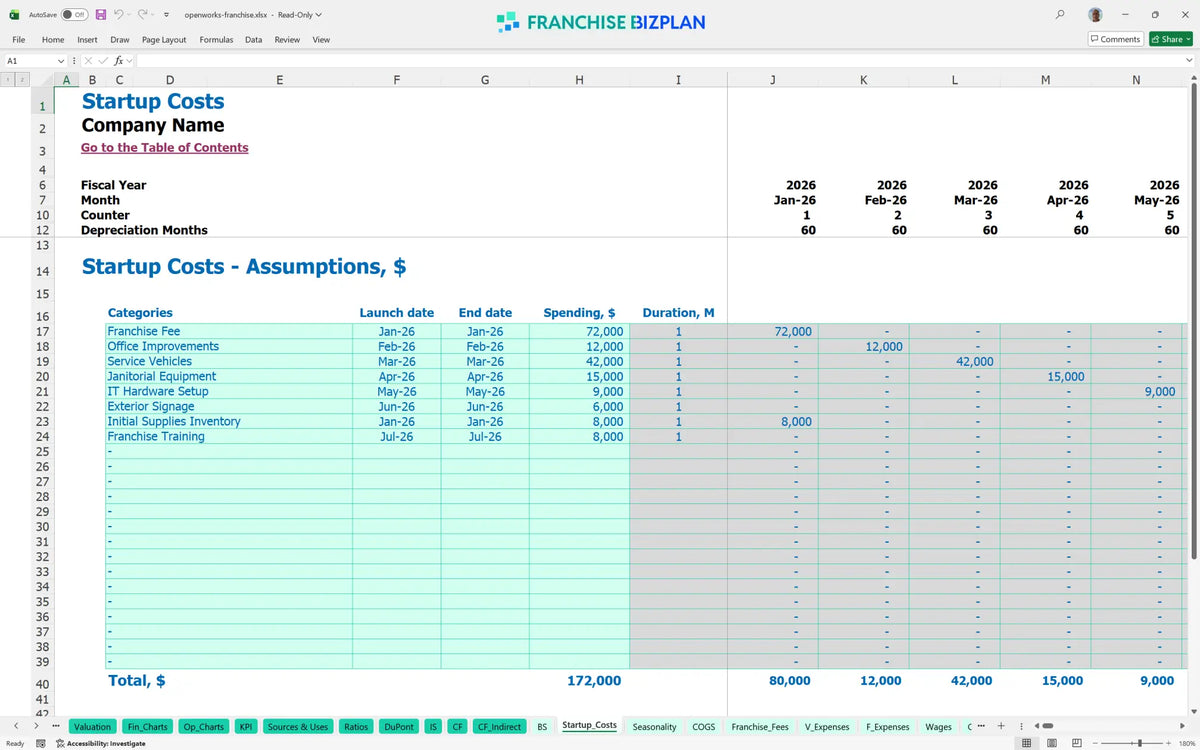This screenshot has width=1200, height=750.
Task: Click Janitorial Equipment launch date Apr-26
Action: 396,376
